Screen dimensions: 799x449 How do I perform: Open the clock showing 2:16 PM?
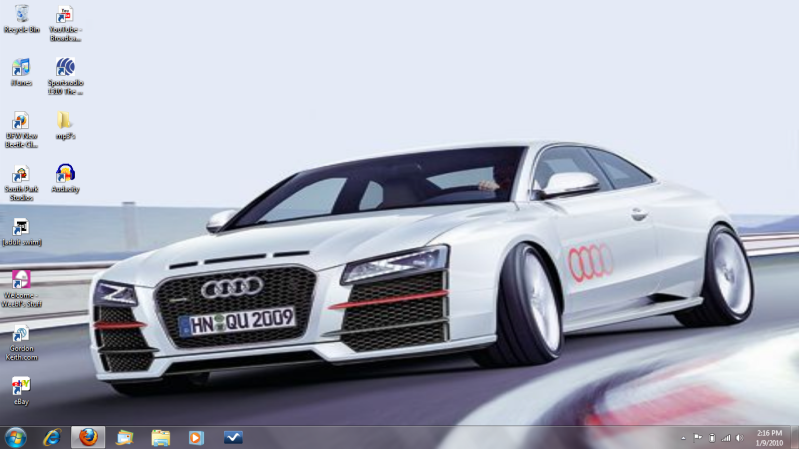coord(769,438)
